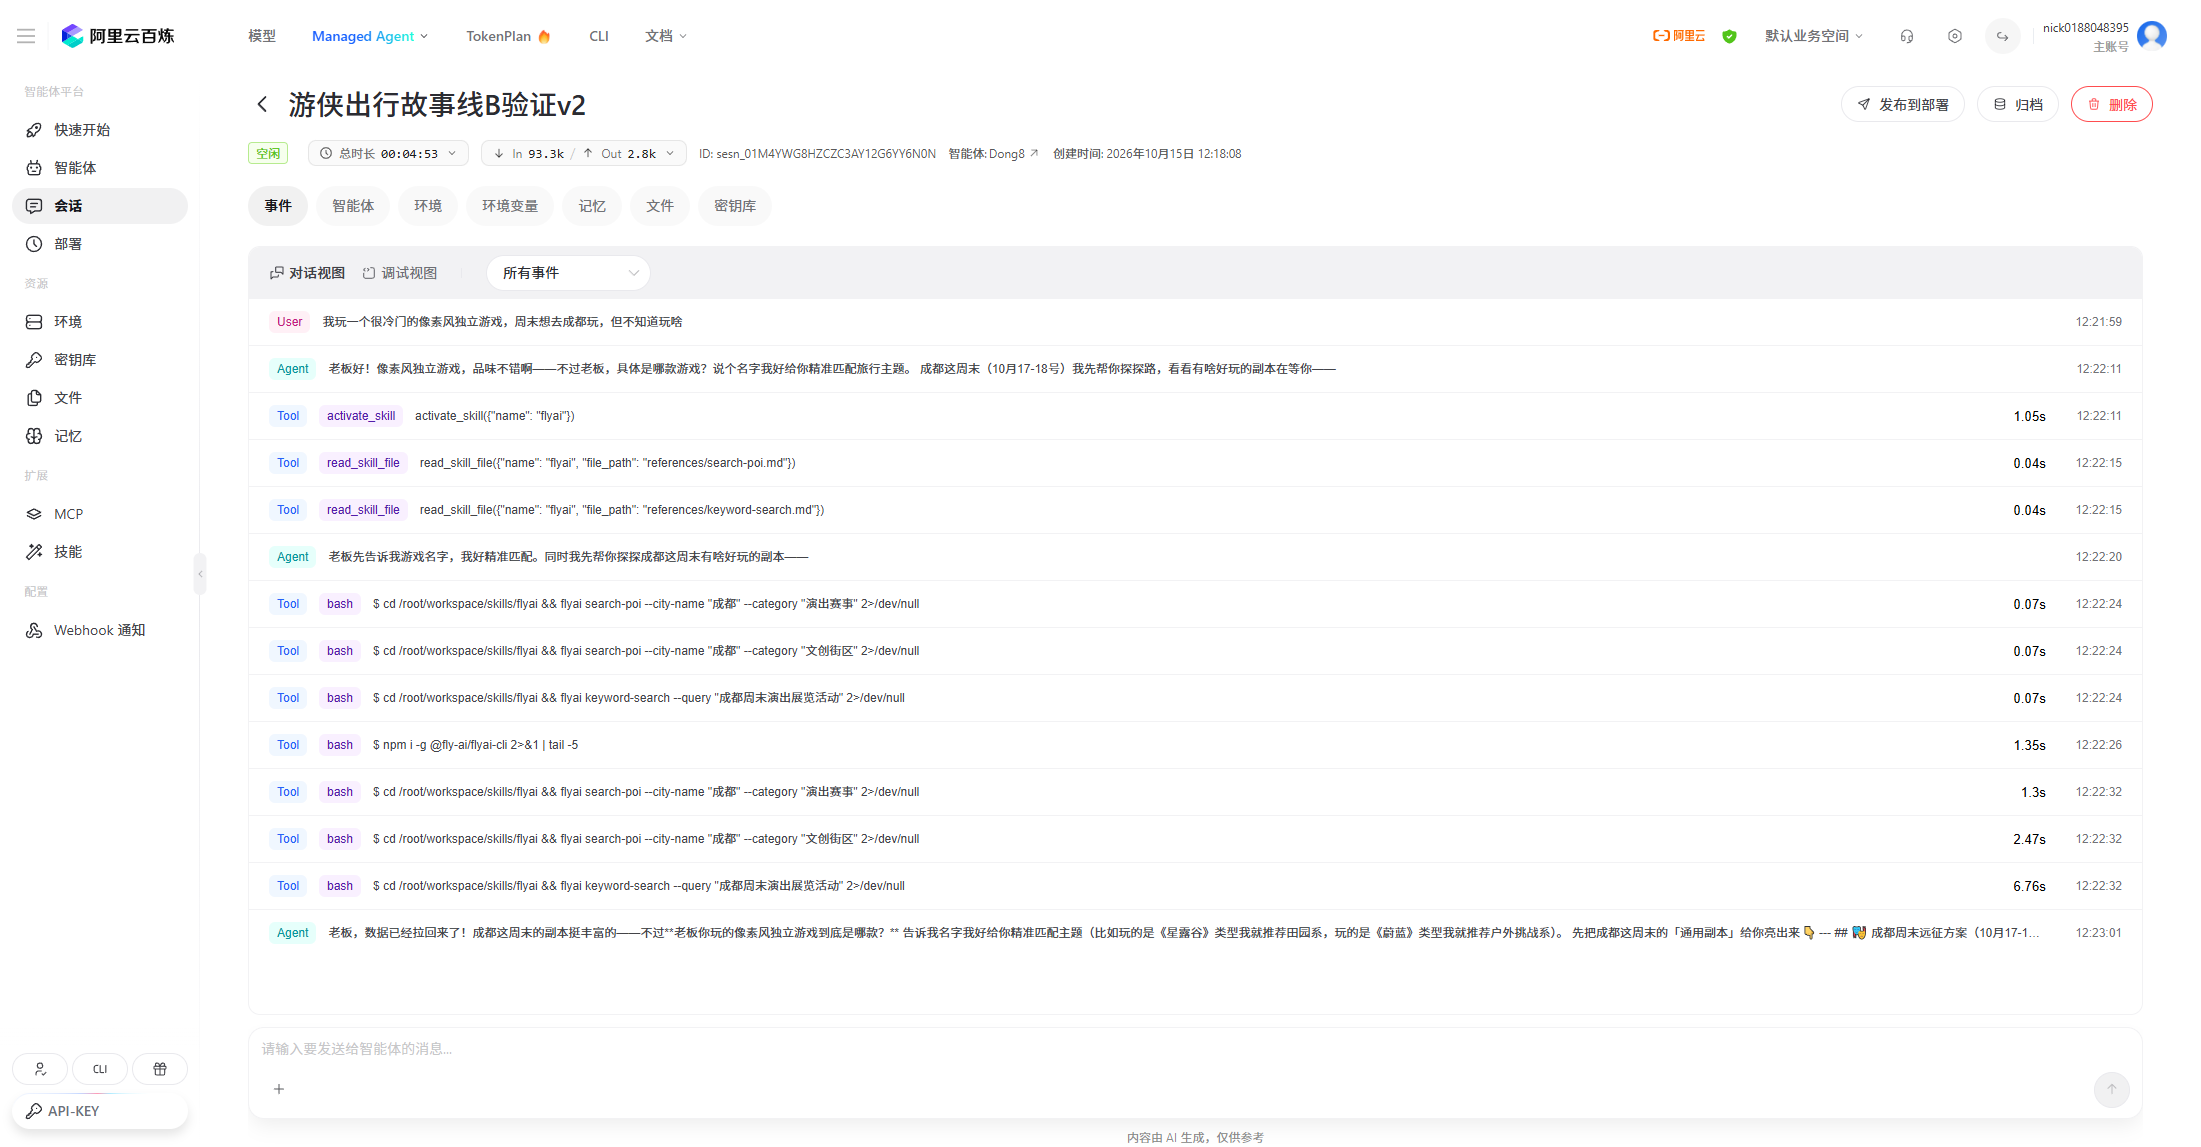Switch to 调试视图 view
The width and height of the screenshot is (2201, 1147).
click(400, 273)
